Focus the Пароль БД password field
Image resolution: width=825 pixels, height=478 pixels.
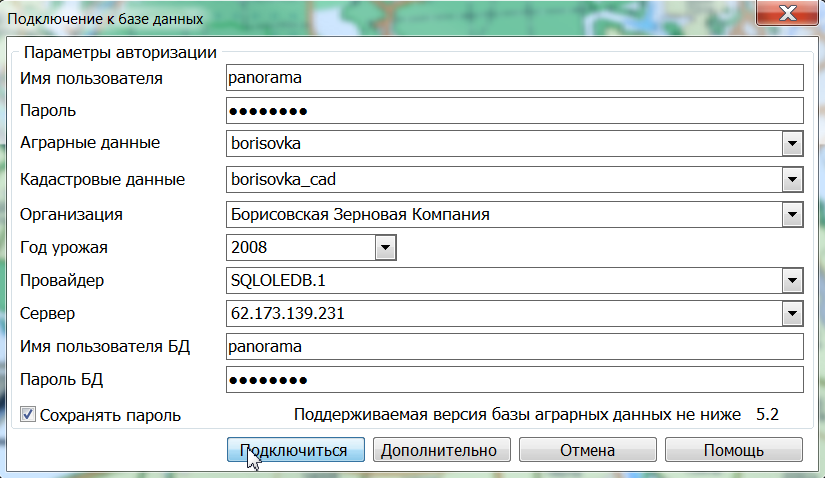pyautogui.click(x=515, y=380)
